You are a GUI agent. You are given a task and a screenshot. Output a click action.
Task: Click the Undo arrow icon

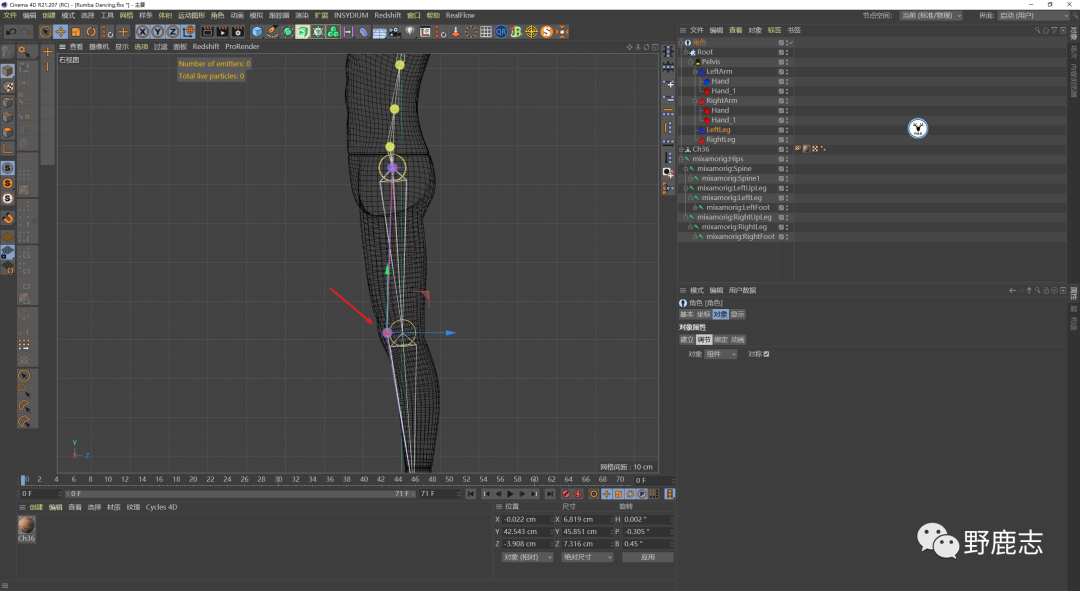(x=10, y=32)
